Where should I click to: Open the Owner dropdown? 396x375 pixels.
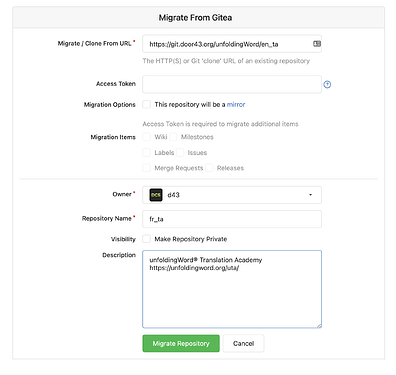tap(232, 195)
